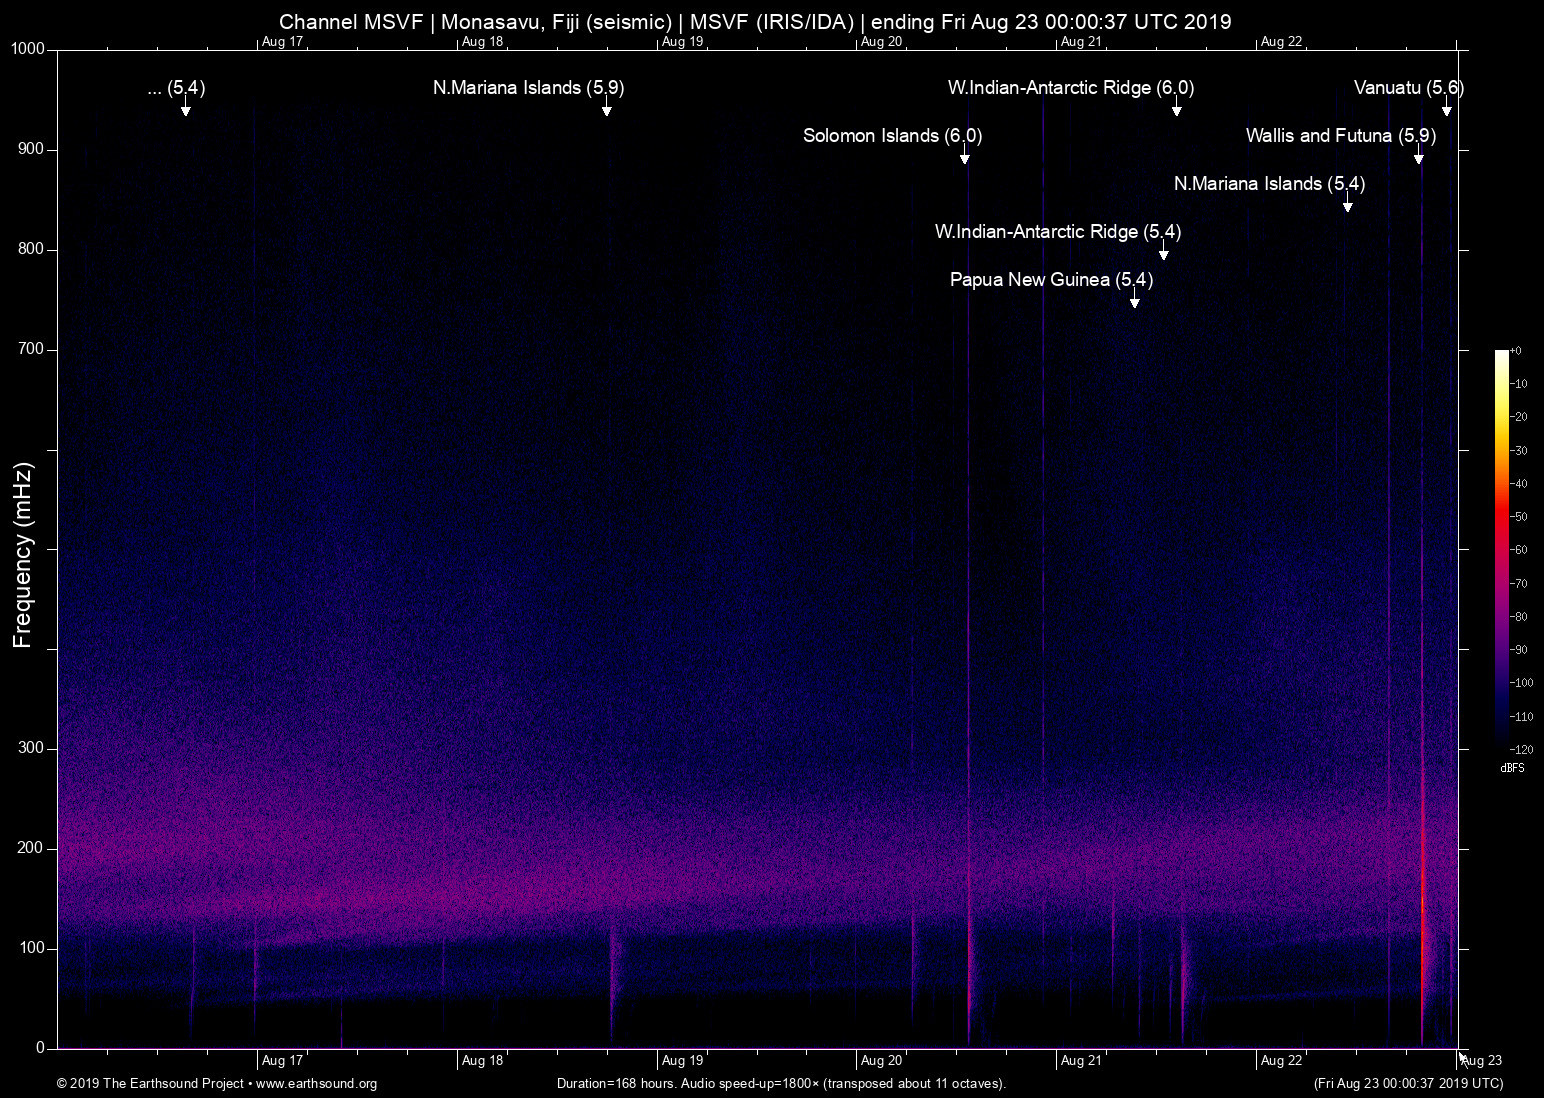Screen dimensions: 1544x1098
Task: Click 'Aug 18' on the bottom time axis
Action: click(x=482, y=1061)
